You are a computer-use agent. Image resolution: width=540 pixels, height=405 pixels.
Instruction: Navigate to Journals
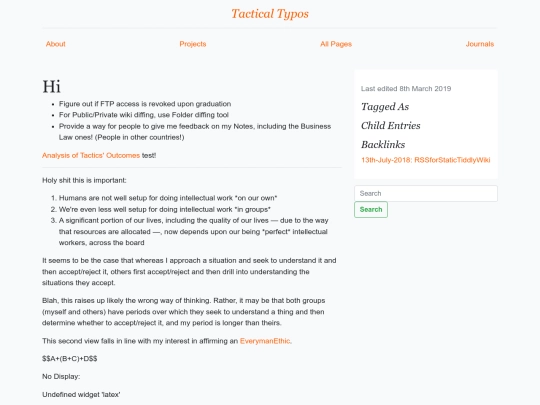click(480, 44)
